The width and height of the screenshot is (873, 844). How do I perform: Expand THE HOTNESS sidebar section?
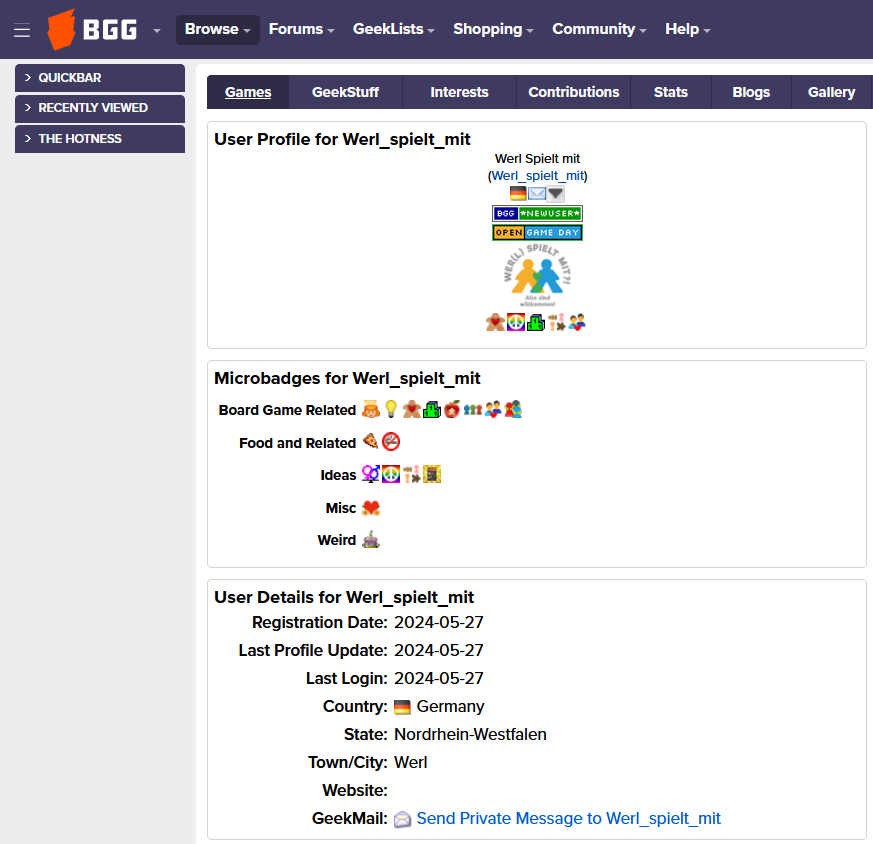pyautogui.click(x=100, y=139)
